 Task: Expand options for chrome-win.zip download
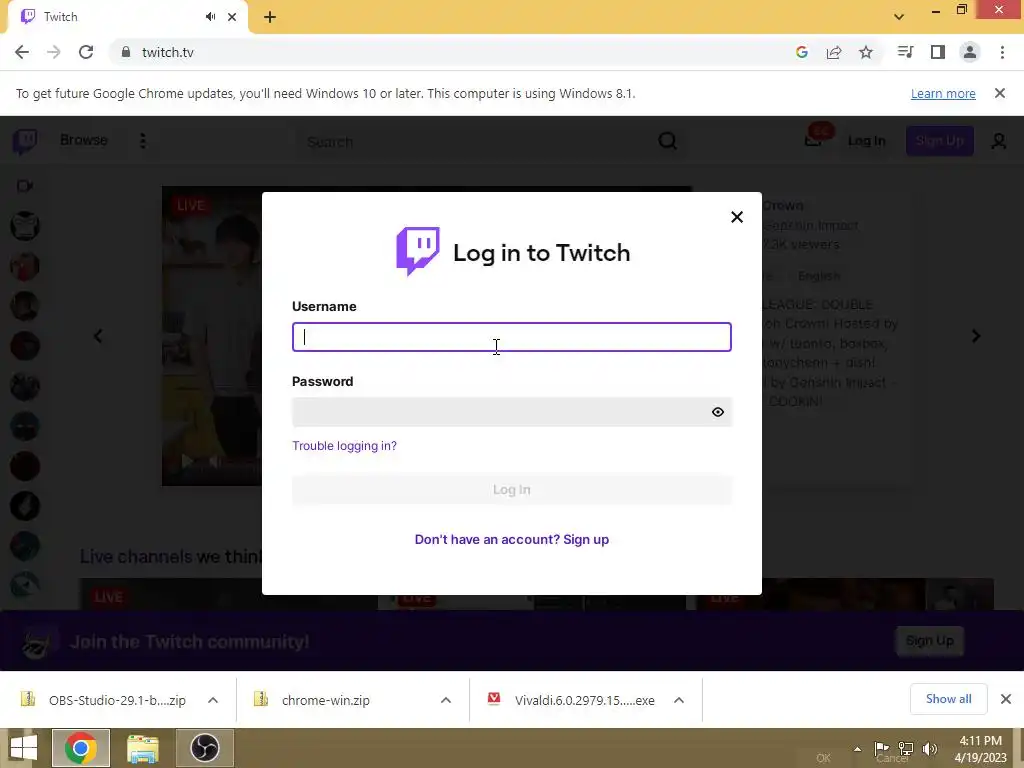pyautogui.click(x=446, y=700)
